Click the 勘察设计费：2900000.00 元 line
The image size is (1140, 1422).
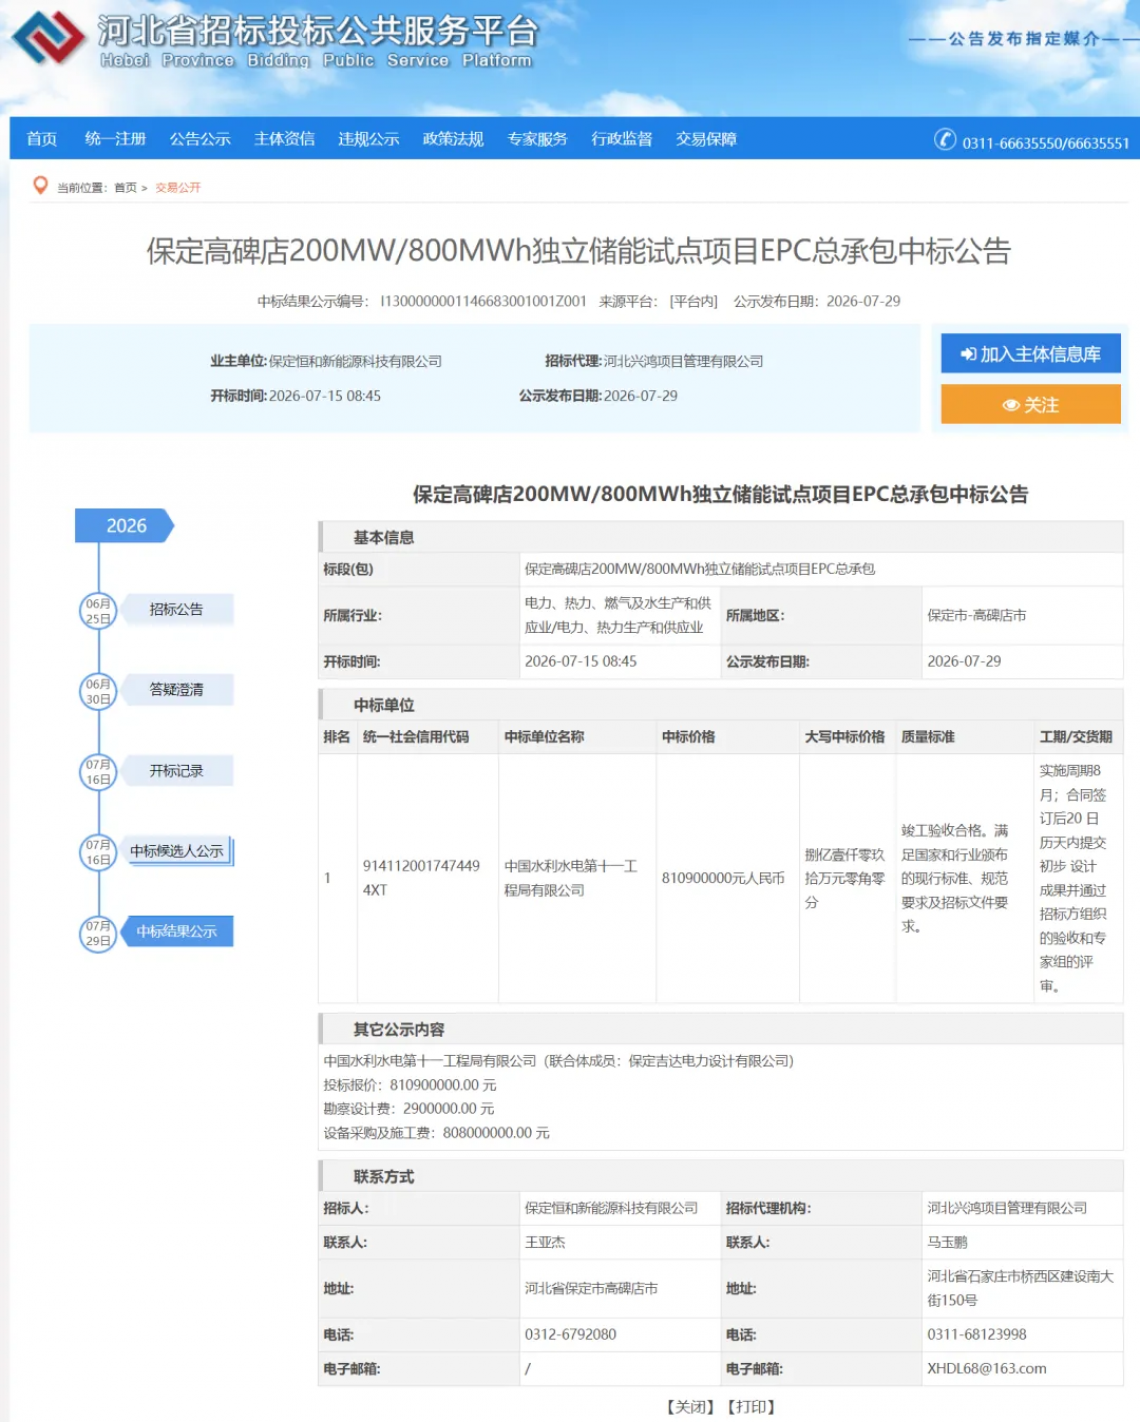(x=408, y=1108)
